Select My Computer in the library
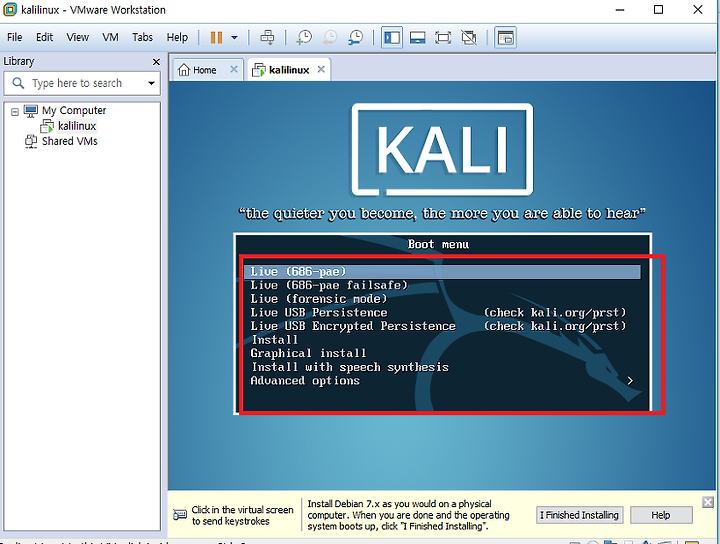The height and width of the screenshot is (544, 720). [x=73, y=111]
